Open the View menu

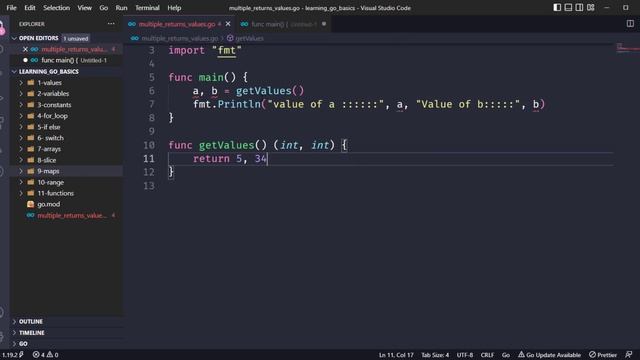(x=84, y=8)
